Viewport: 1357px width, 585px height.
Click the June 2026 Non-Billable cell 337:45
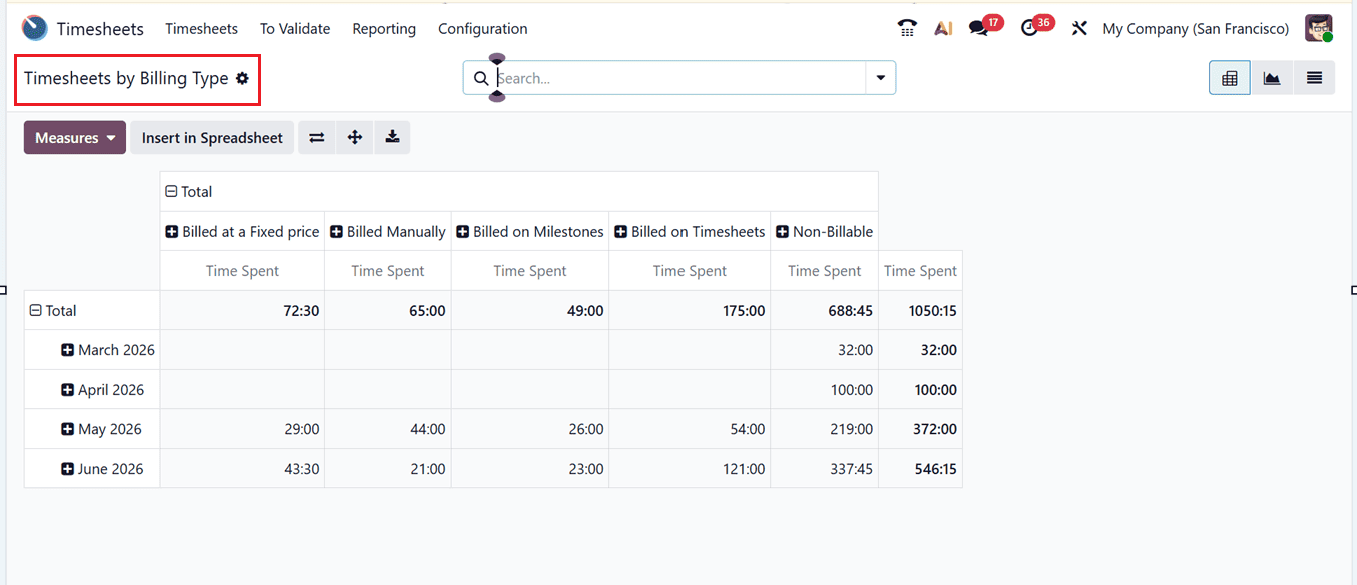[825, 469]
